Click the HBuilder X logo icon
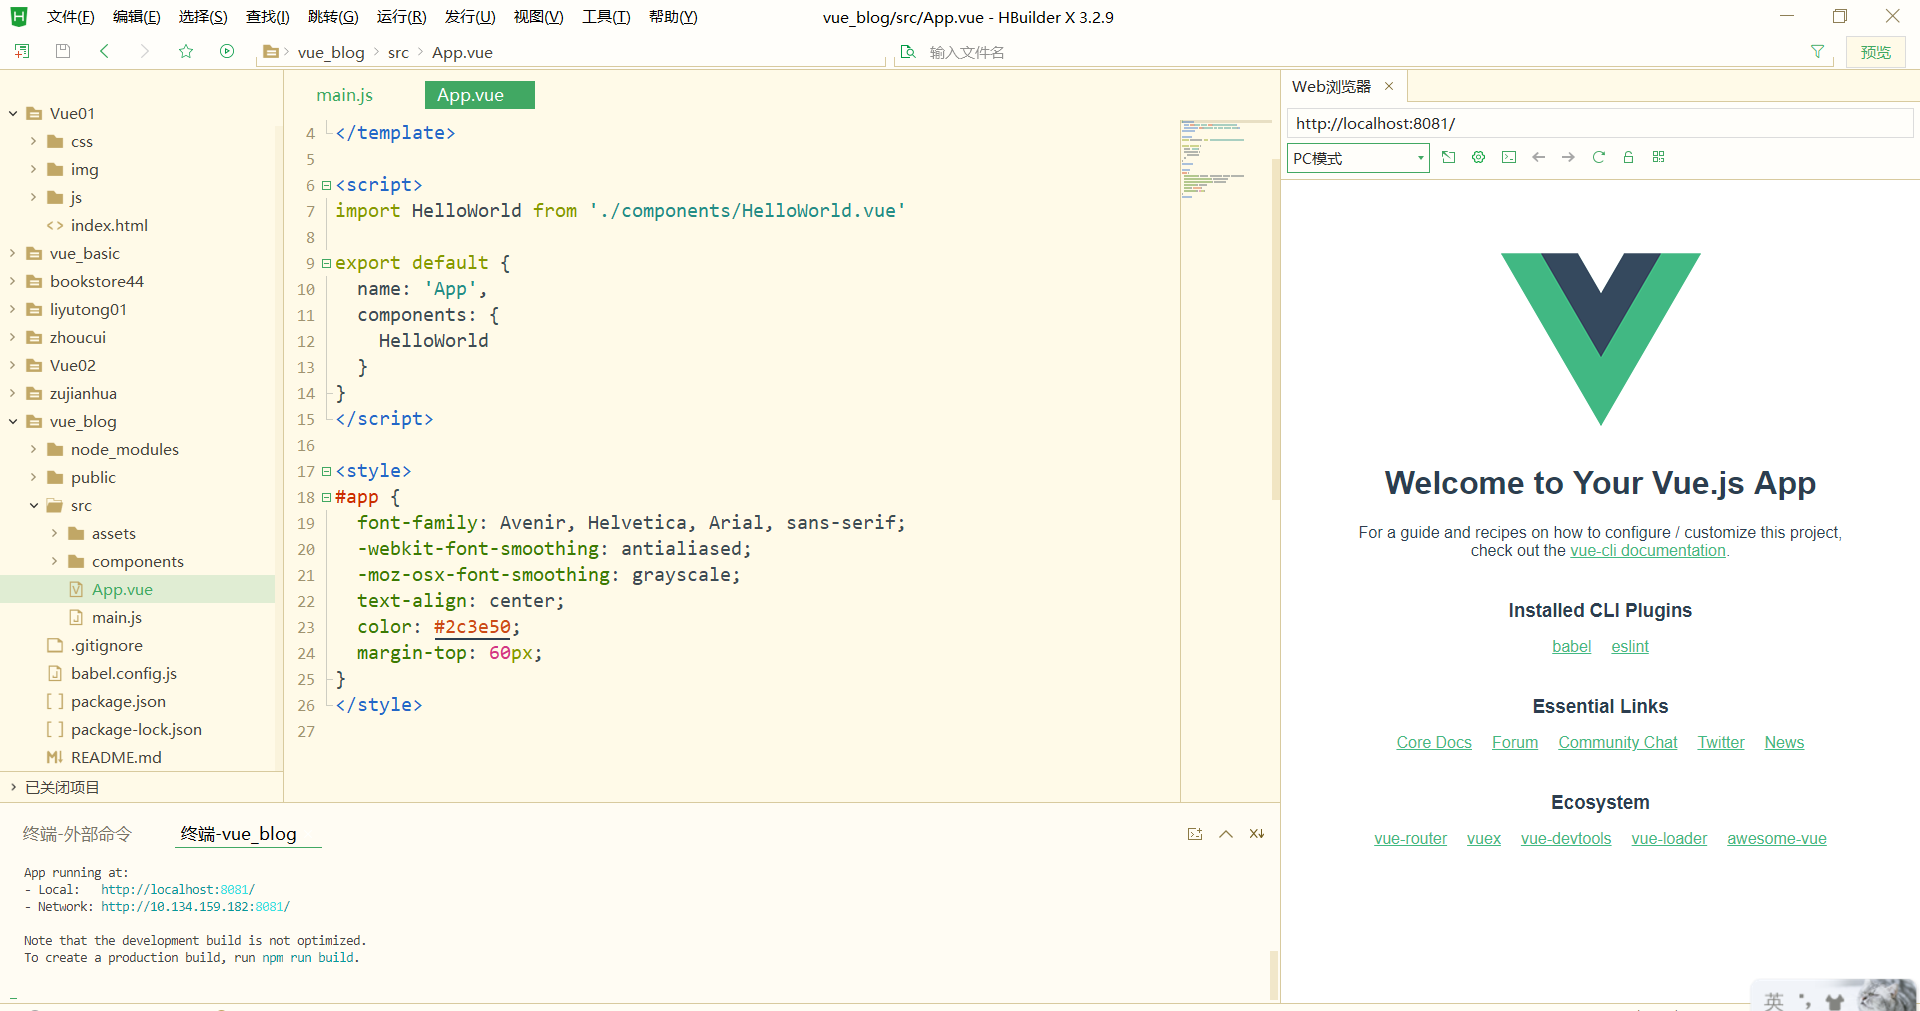The height and width of the screenshot is (1011, 1920). pos(19,16)
